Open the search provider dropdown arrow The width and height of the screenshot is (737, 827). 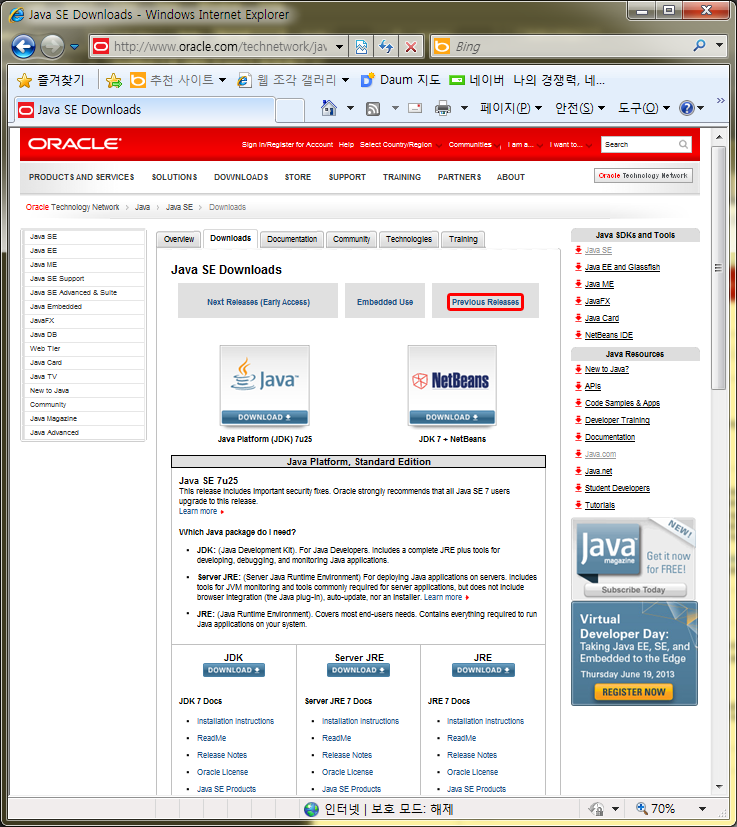(720, 45)
